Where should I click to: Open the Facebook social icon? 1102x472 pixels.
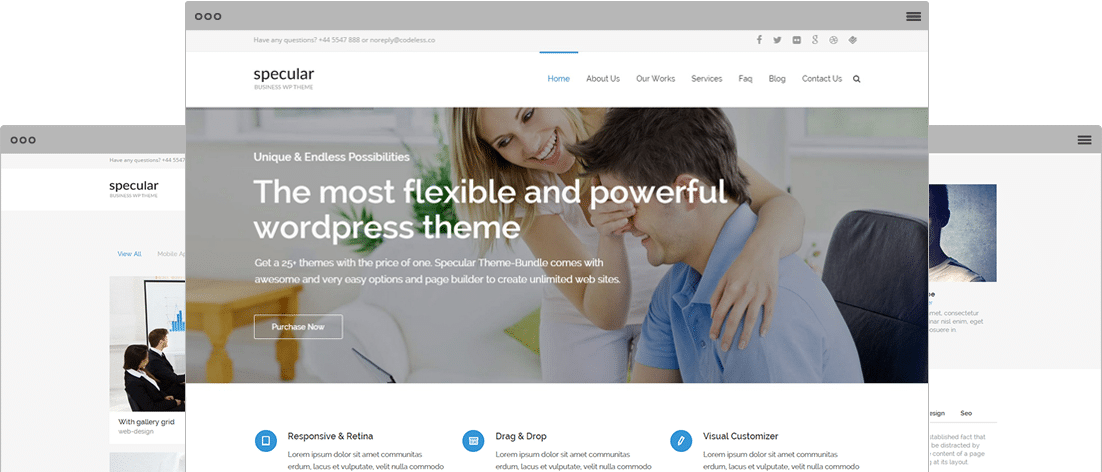tap(759, 40)
